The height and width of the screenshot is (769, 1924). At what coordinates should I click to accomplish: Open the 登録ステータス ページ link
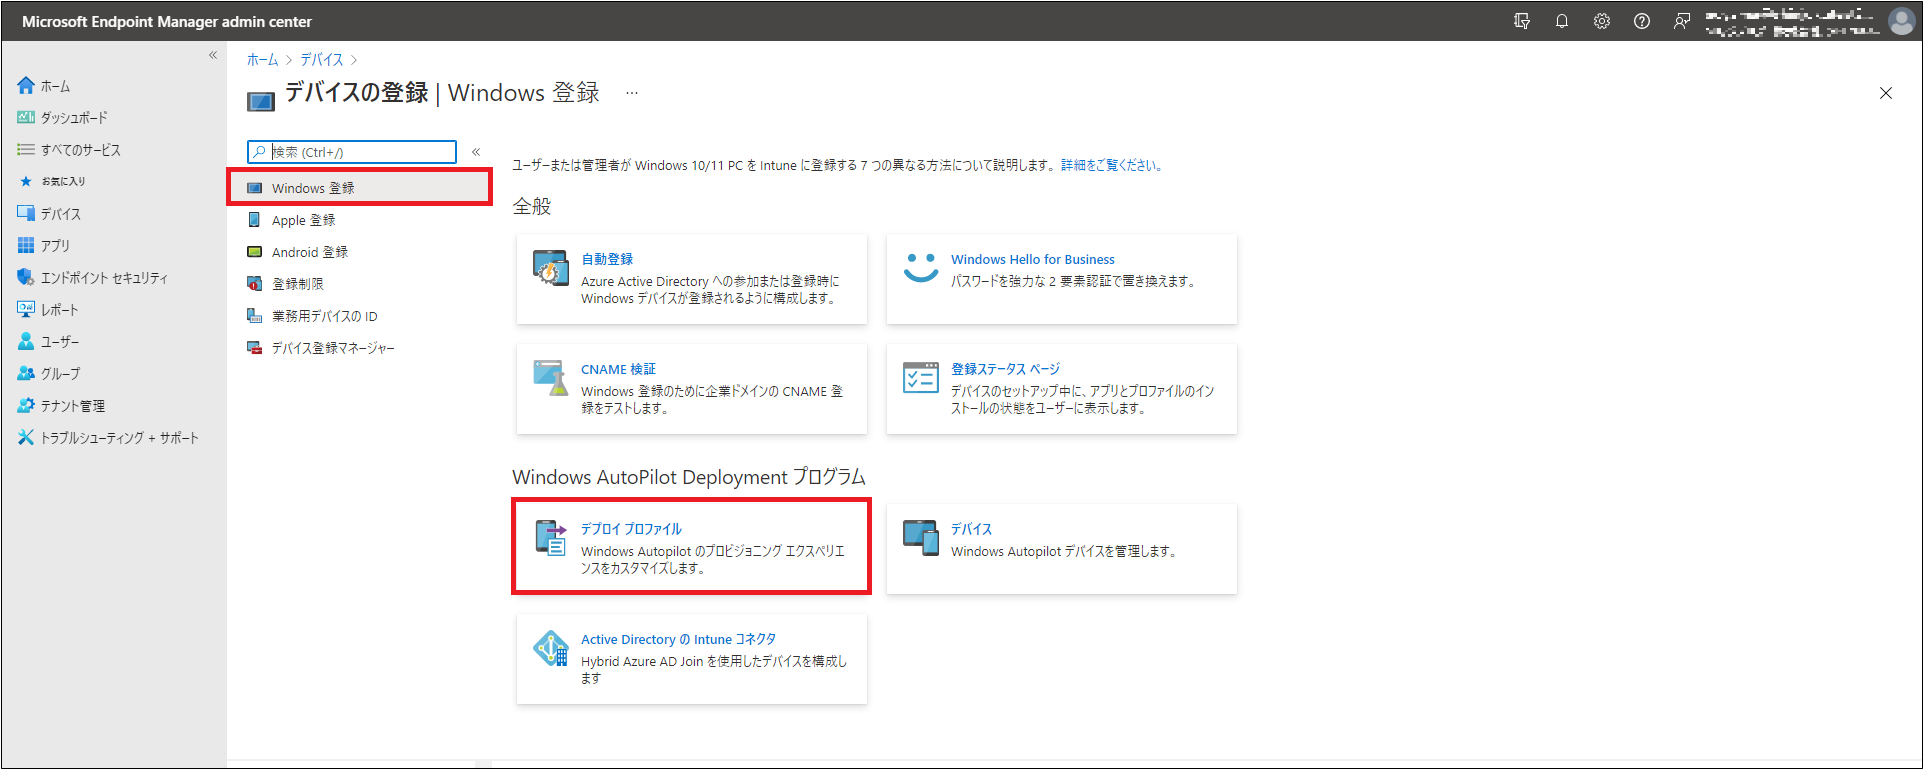coord(1005,369)
